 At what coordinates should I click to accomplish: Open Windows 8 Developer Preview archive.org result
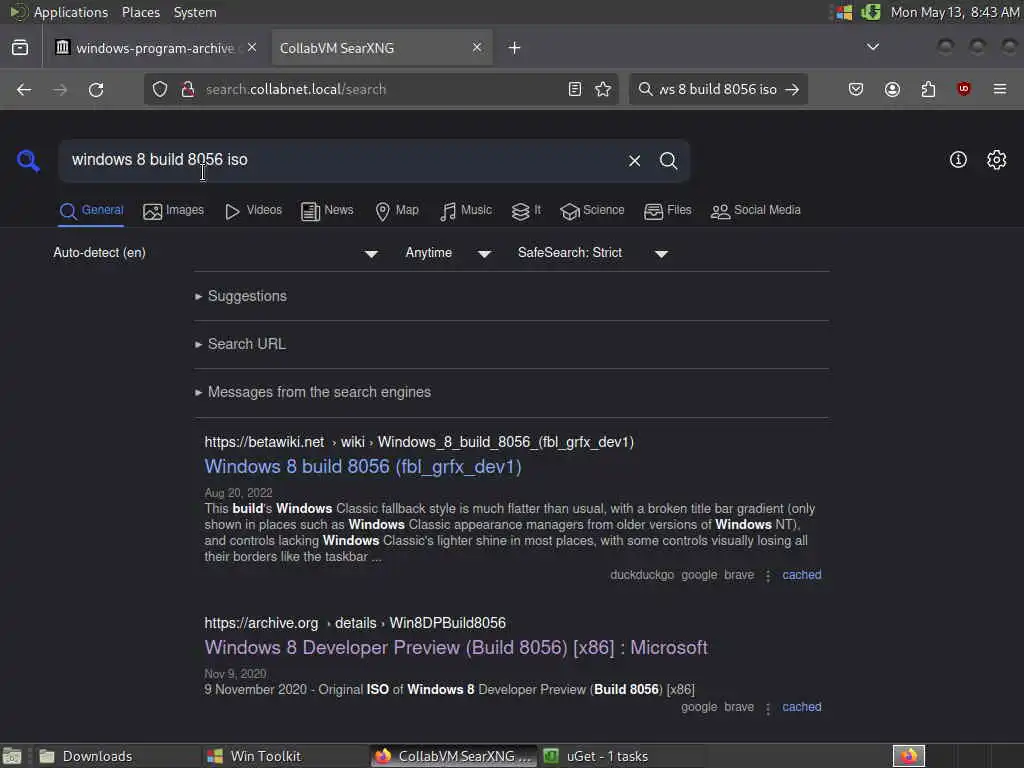pyautogui.click(x=456, y=647)
